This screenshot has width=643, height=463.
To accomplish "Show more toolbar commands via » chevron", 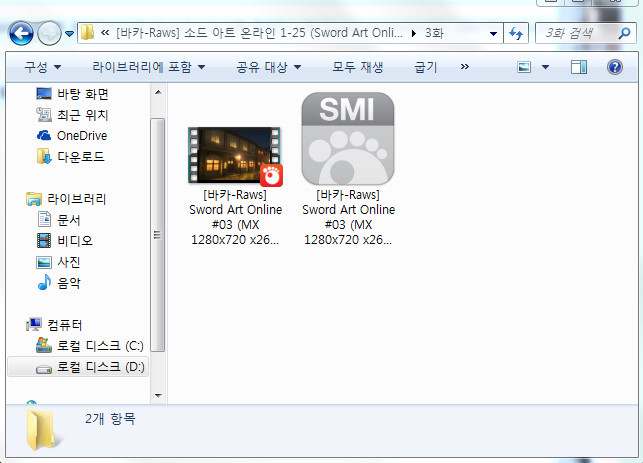I will 464,66.
